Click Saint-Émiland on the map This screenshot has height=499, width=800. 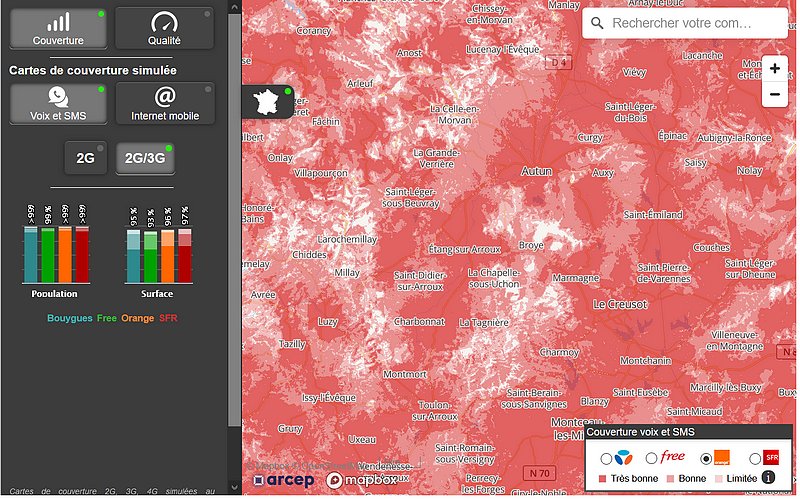click(653, 215)
